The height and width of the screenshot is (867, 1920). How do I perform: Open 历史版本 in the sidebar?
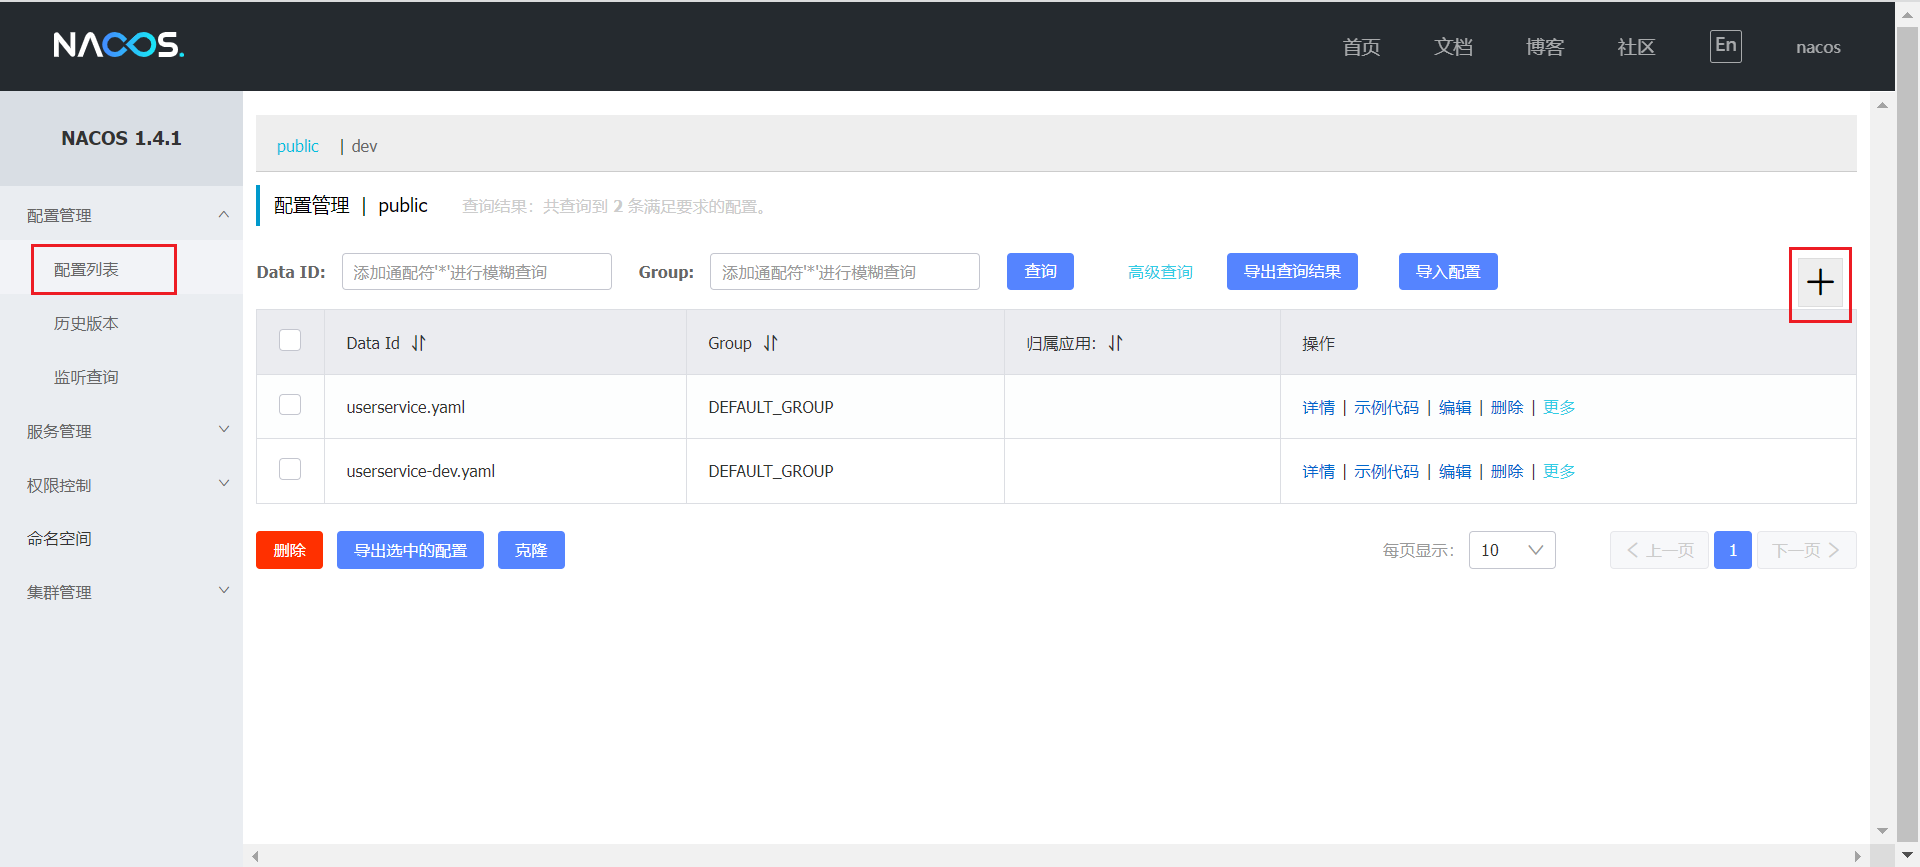pyautogui.click(x=86, y=323)
